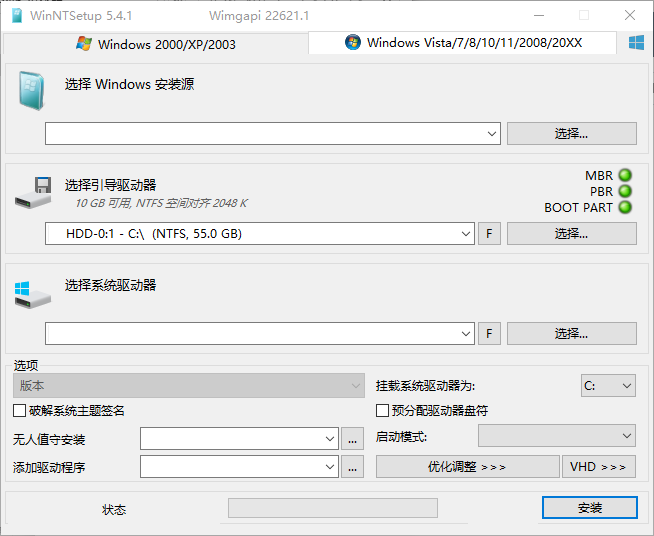Click the Windows XP flag tab icon
This screenshot has width=654, height=536.
pyautogui.click(x=84, y=43)
